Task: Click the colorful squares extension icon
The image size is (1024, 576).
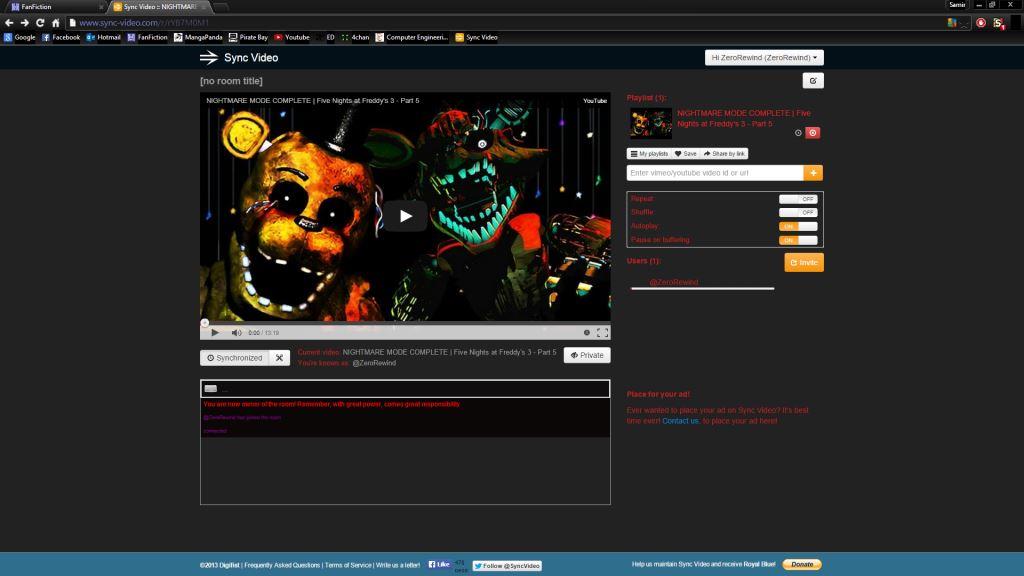Action: click(952, 22)
